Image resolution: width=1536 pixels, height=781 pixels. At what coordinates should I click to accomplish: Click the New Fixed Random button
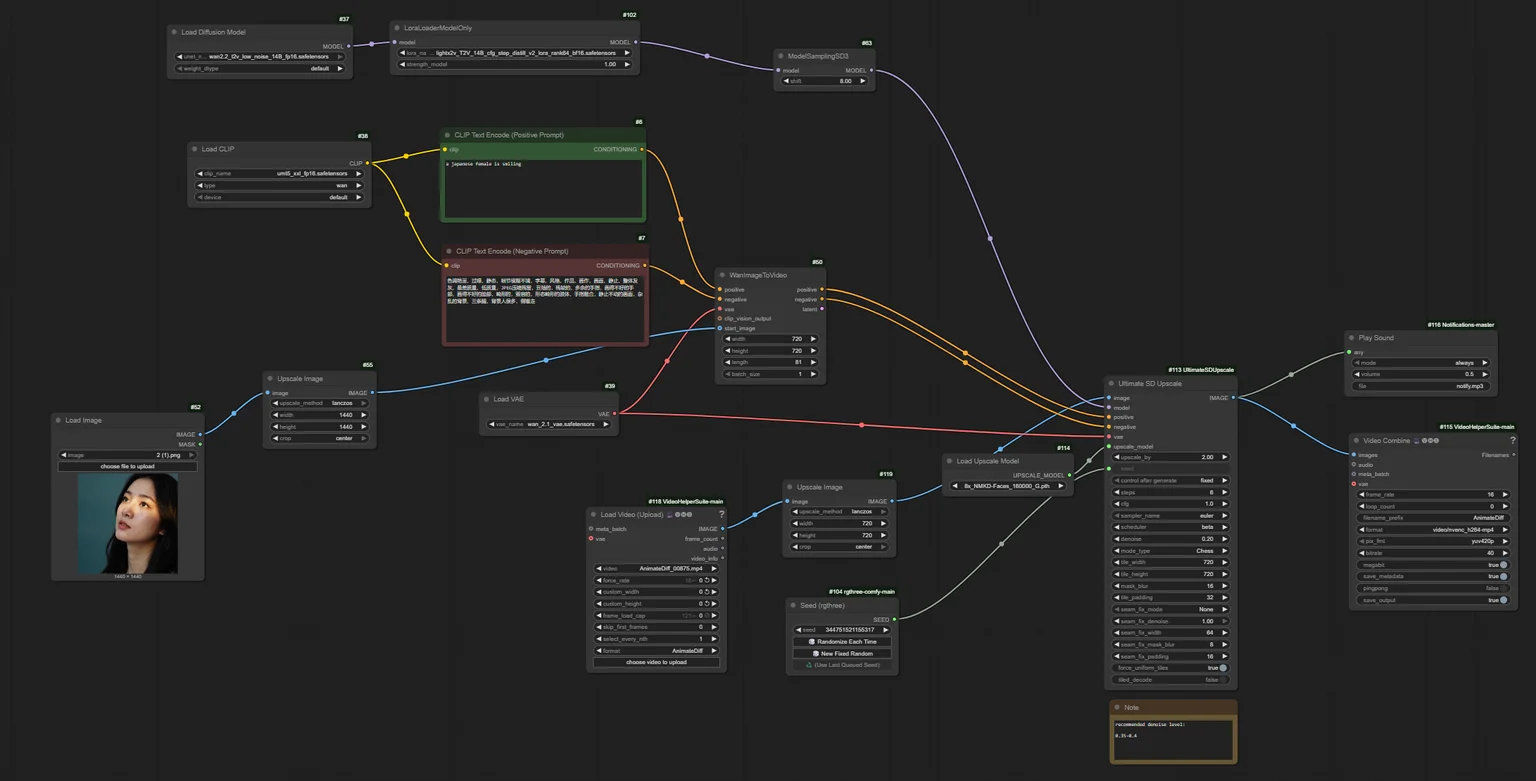click(x=844, y=653)
